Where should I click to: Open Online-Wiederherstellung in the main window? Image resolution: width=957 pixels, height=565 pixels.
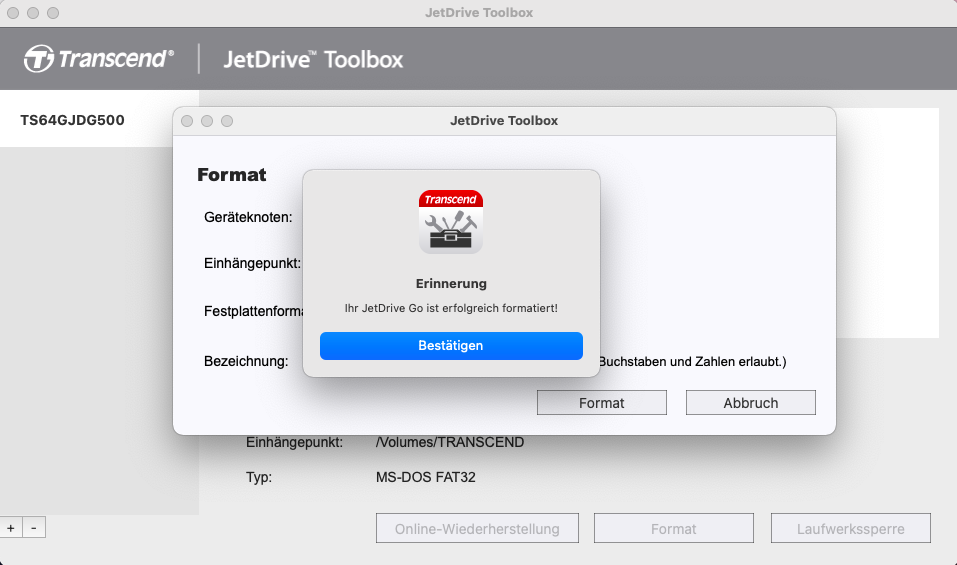(477, 528)
